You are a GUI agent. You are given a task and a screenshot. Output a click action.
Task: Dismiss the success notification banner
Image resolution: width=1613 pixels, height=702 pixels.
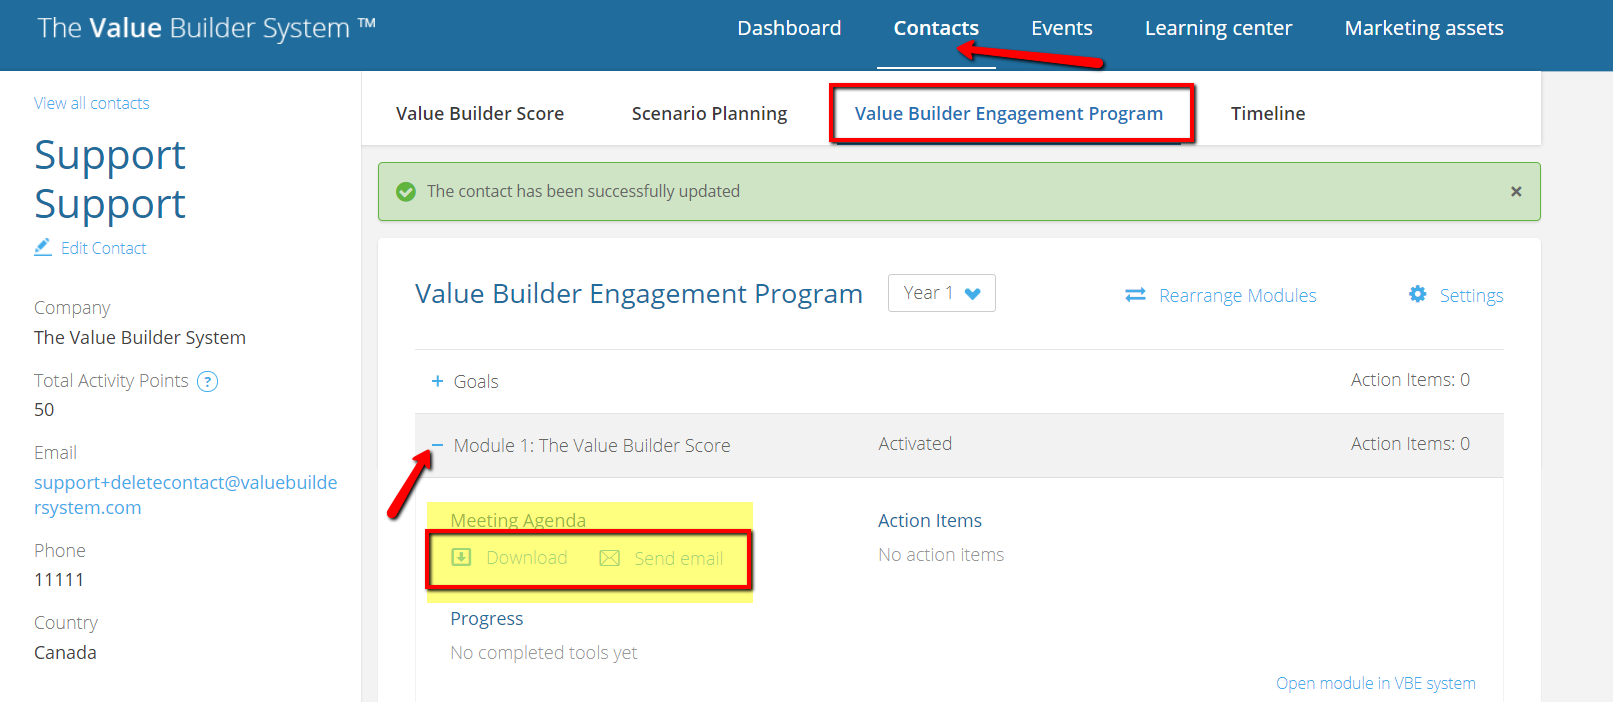1516,191
